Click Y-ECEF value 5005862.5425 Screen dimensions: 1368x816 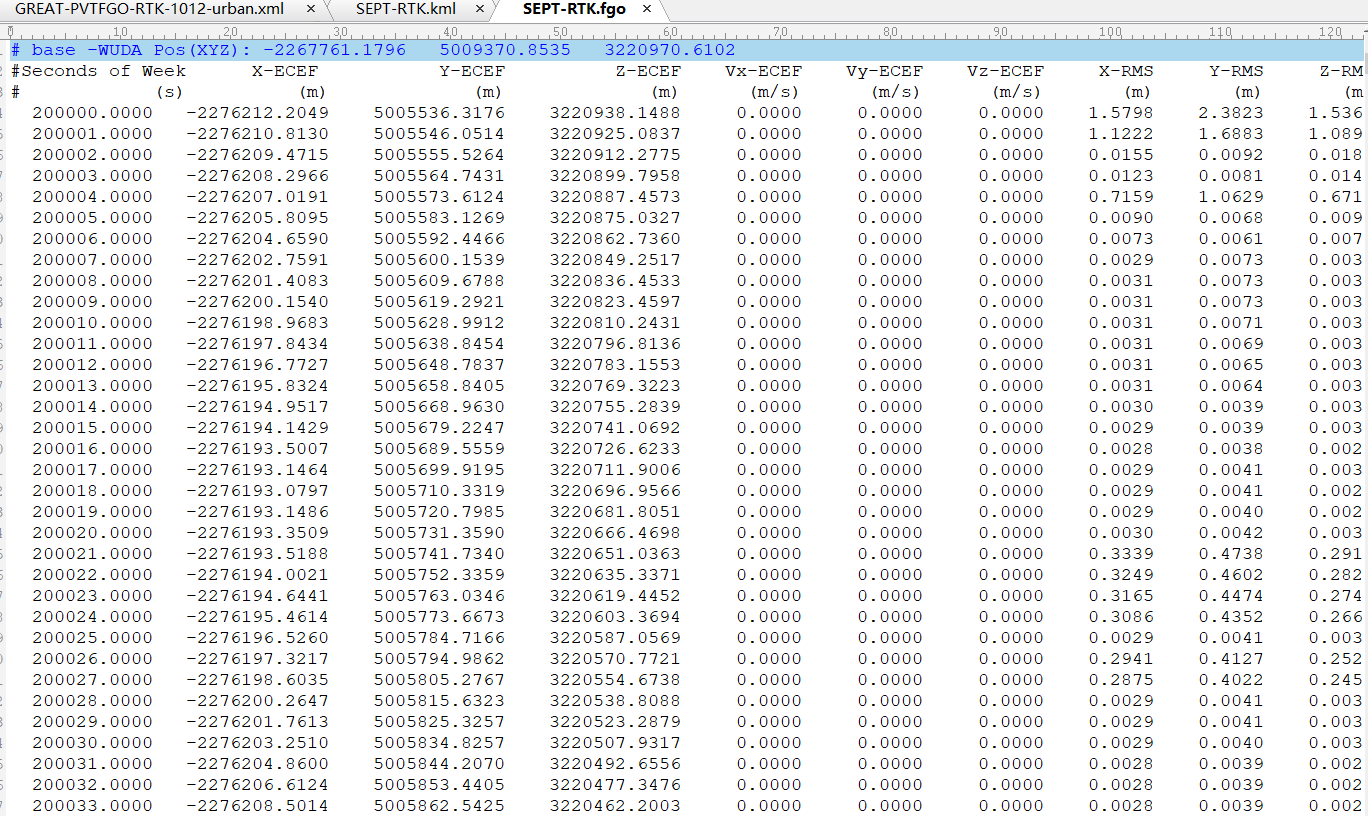pyautogui.click(x=439, y=806)
